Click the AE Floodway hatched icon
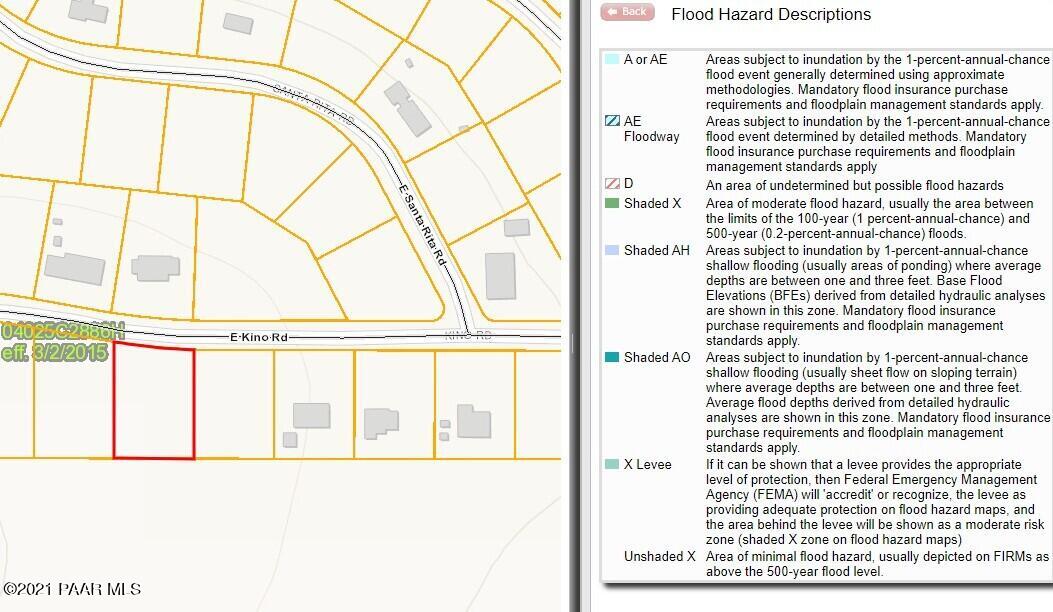 tap(612, 121)
